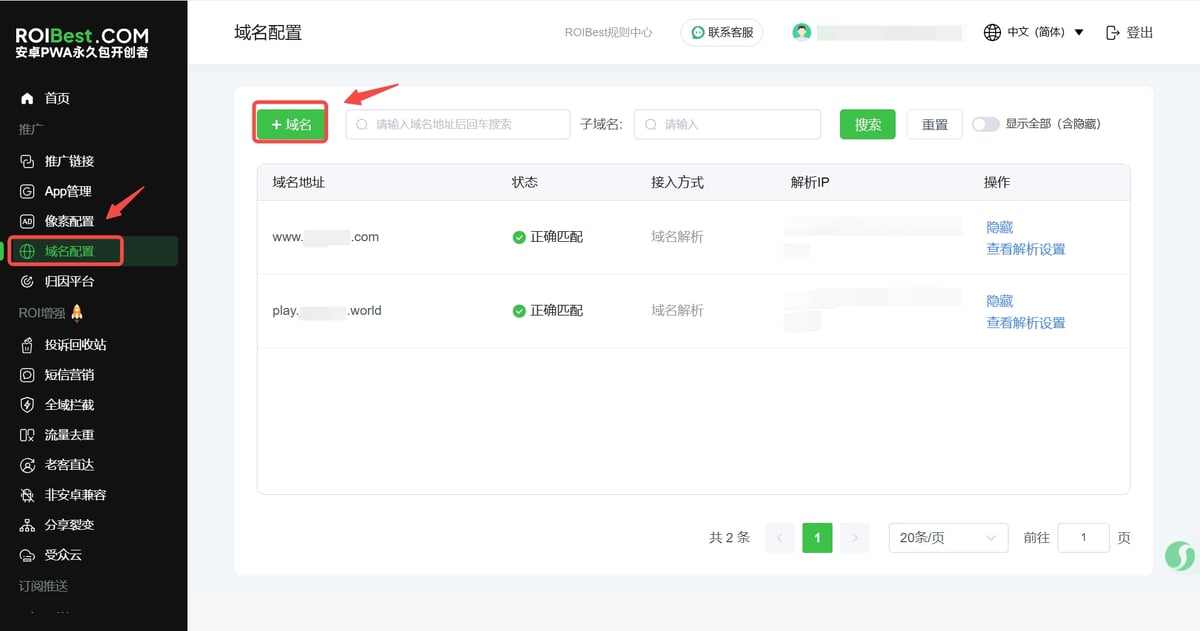Click the 联系客服 button
Viewport: 1200px width, 631px height.
coord(722,32)
